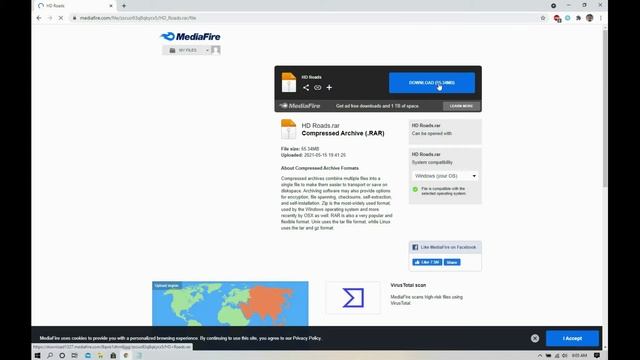The width and height of the screenshot is (640, 360).
Task: Click the Facebook logo icon
Action: 415,247
